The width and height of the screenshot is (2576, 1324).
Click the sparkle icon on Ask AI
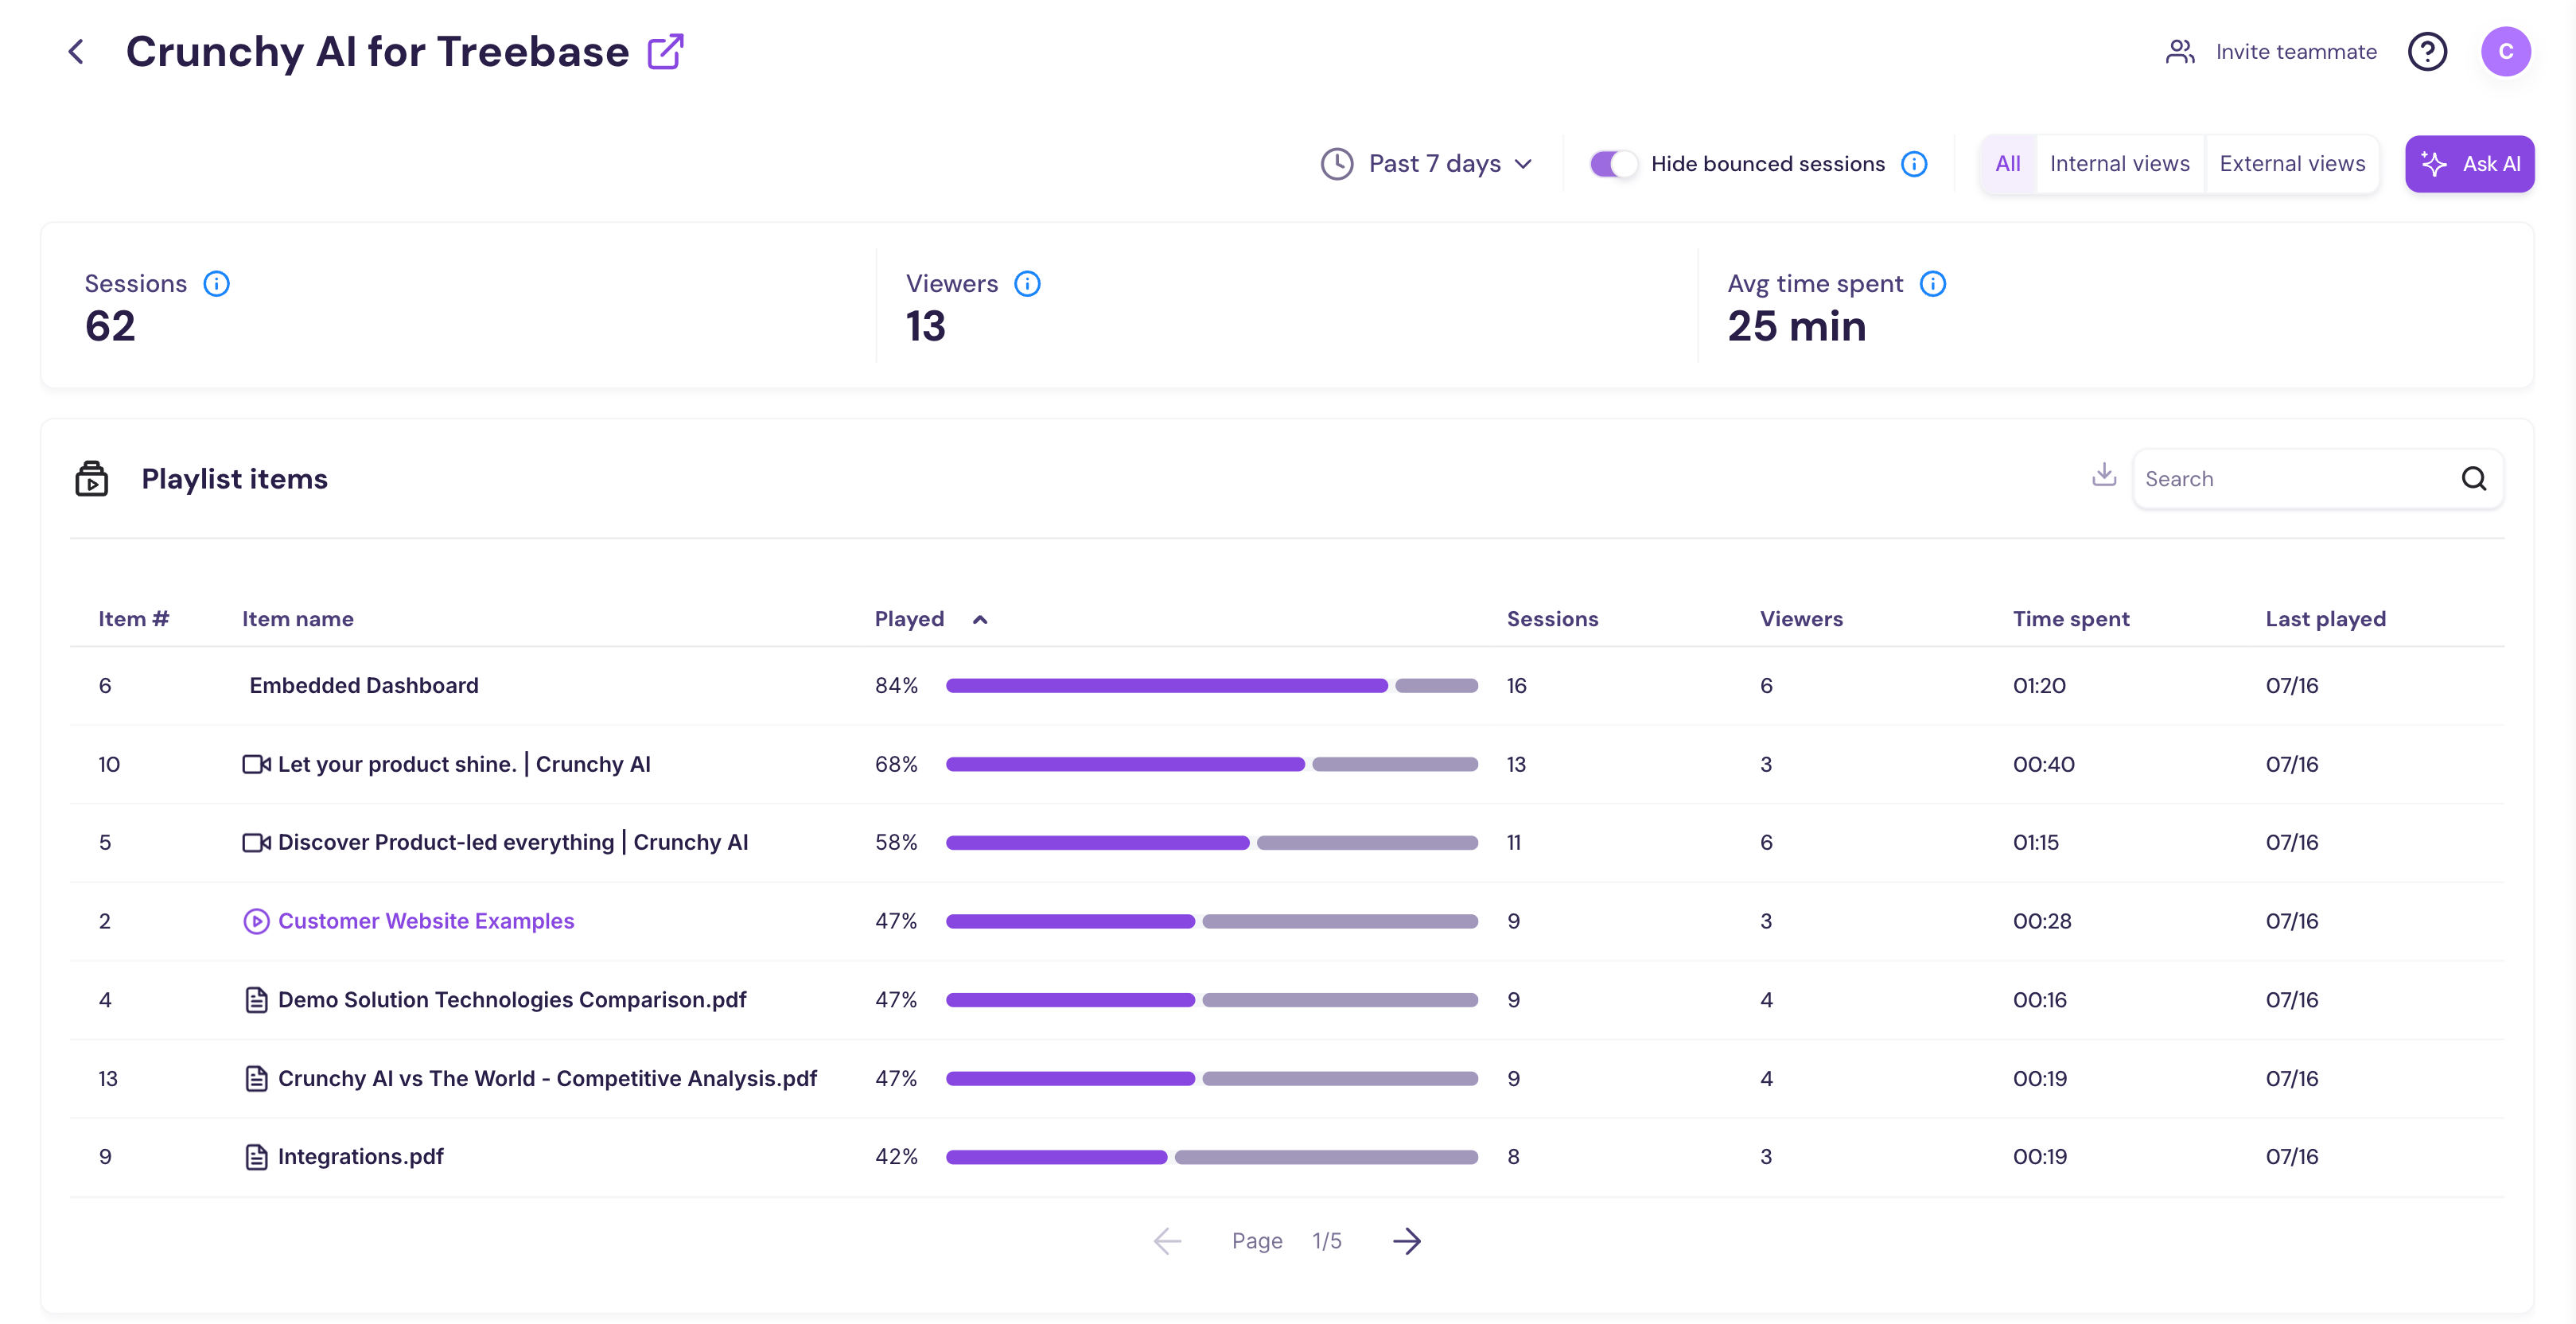2434,164
